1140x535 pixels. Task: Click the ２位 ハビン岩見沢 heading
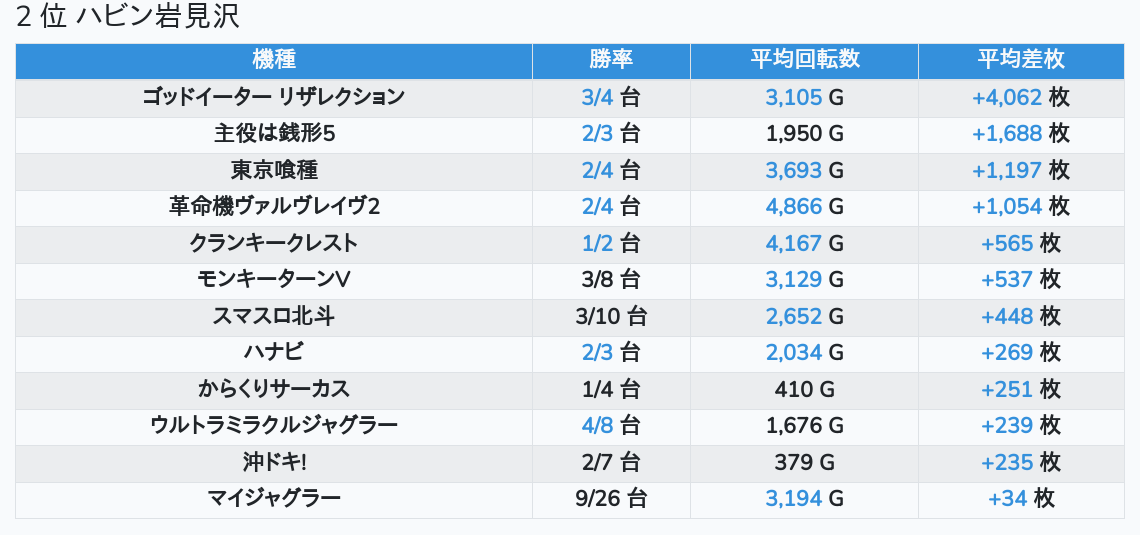tap(128, 17)
